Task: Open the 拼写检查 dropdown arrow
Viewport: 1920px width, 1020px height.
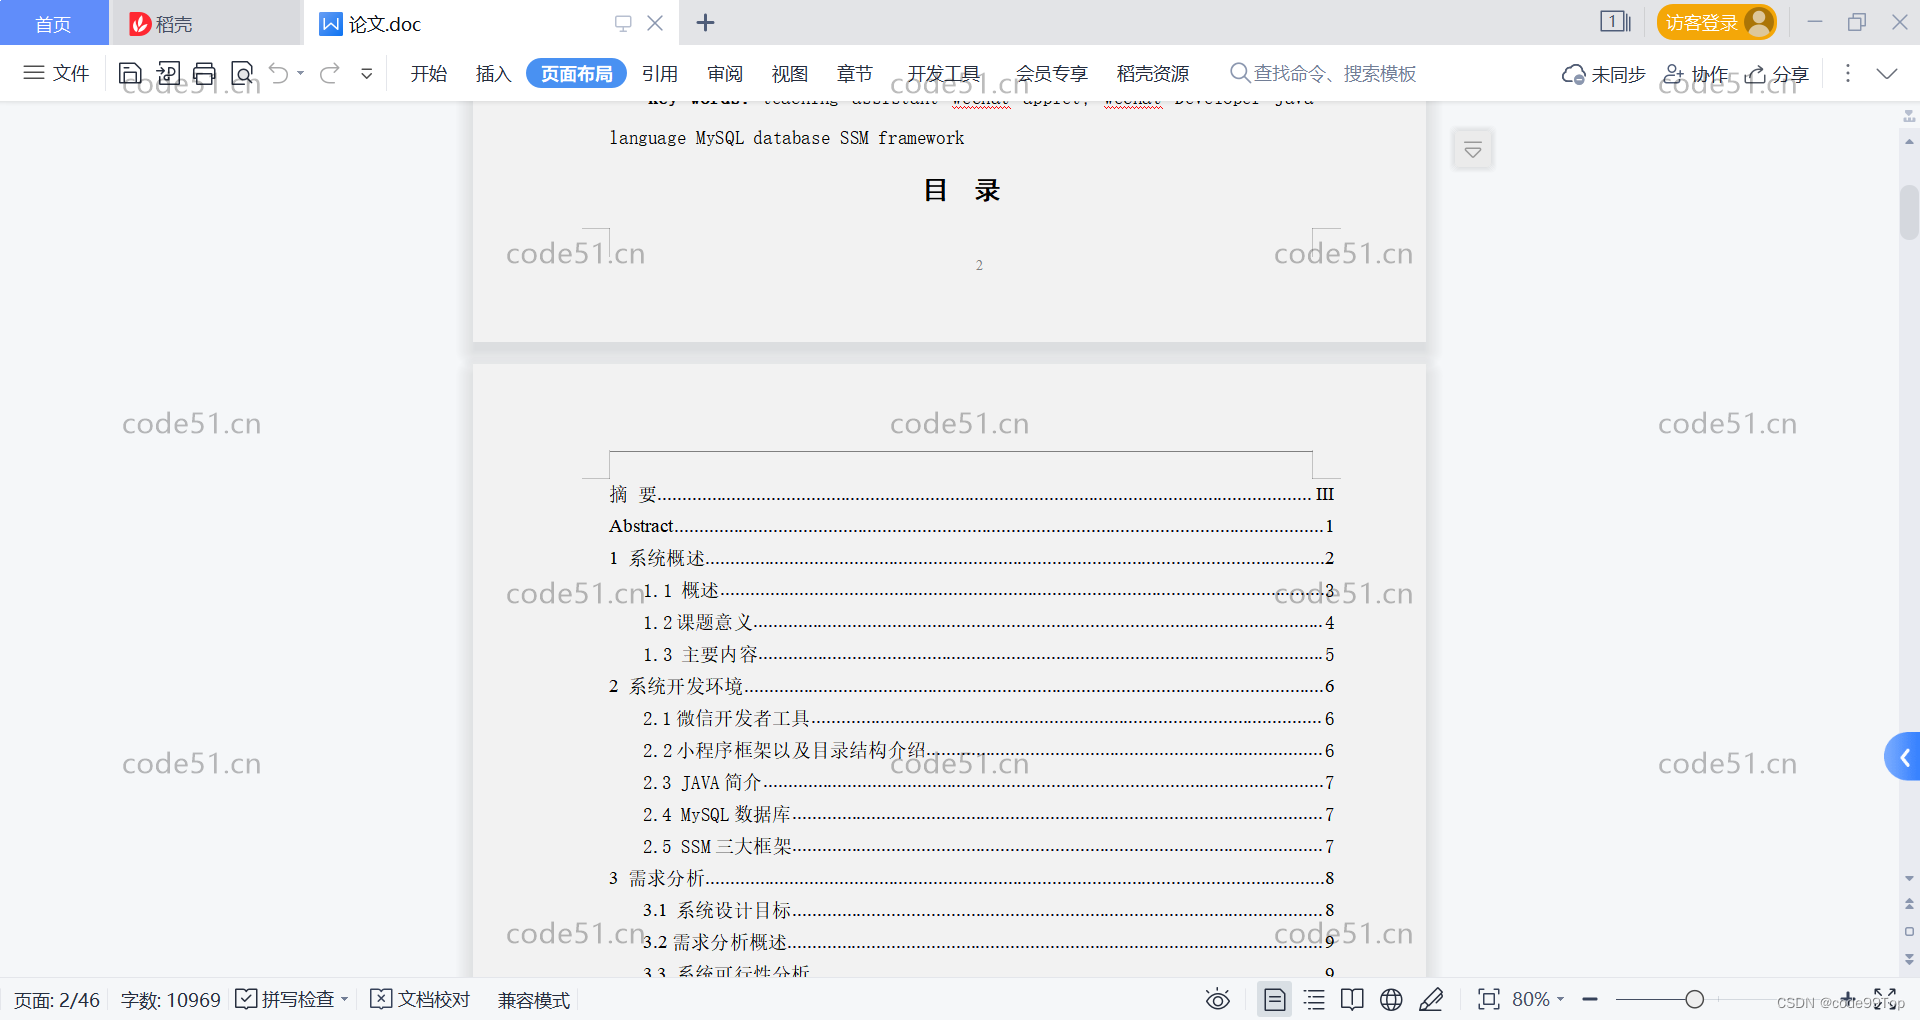Action: coord(345,999)
